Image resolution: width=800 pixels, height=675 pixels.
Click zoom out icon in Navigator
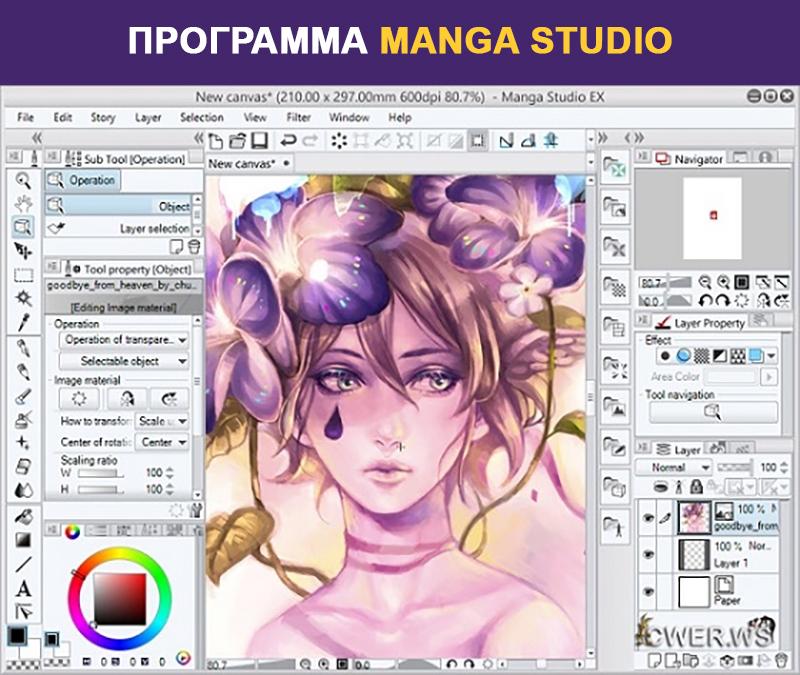click(x=705, y=282)
